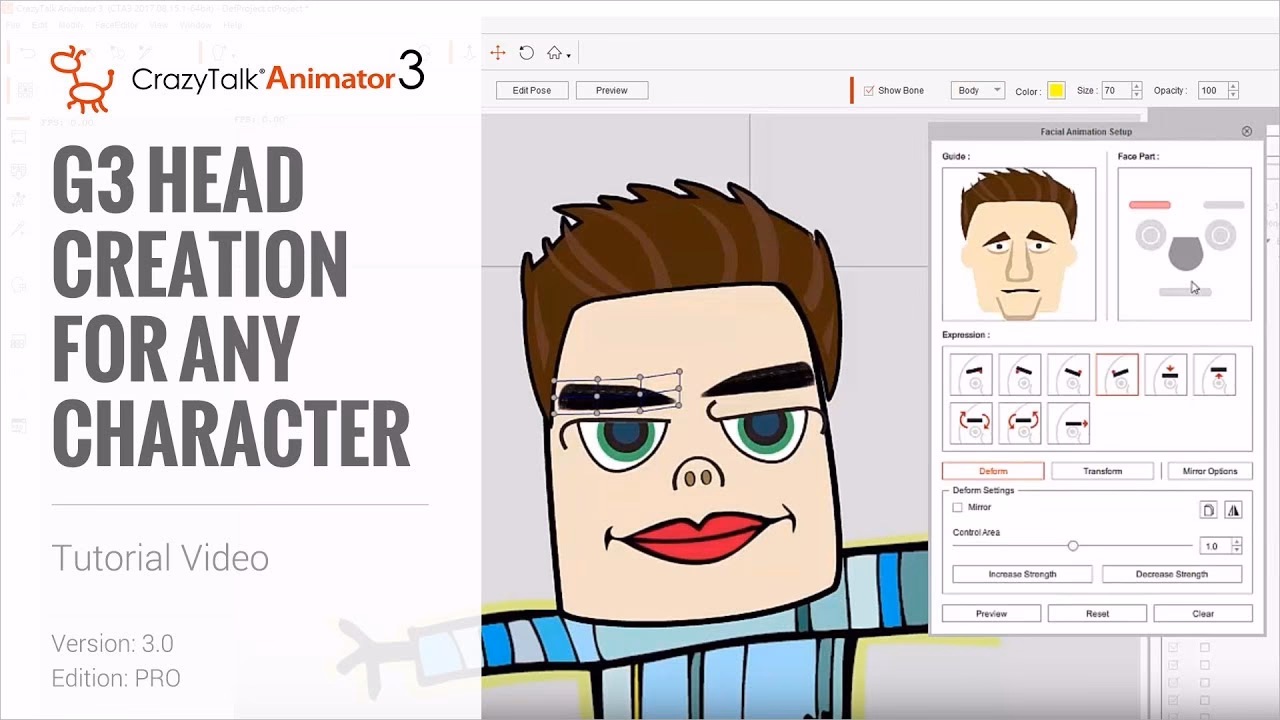Open the Mirror Options tab
Screen dimensions: 1280x720
[1210, 470]
